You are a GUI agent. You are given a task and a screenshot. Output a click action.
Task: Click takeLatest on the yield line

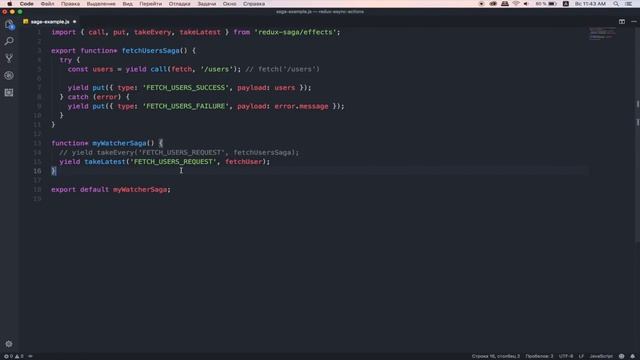point(104,162)
